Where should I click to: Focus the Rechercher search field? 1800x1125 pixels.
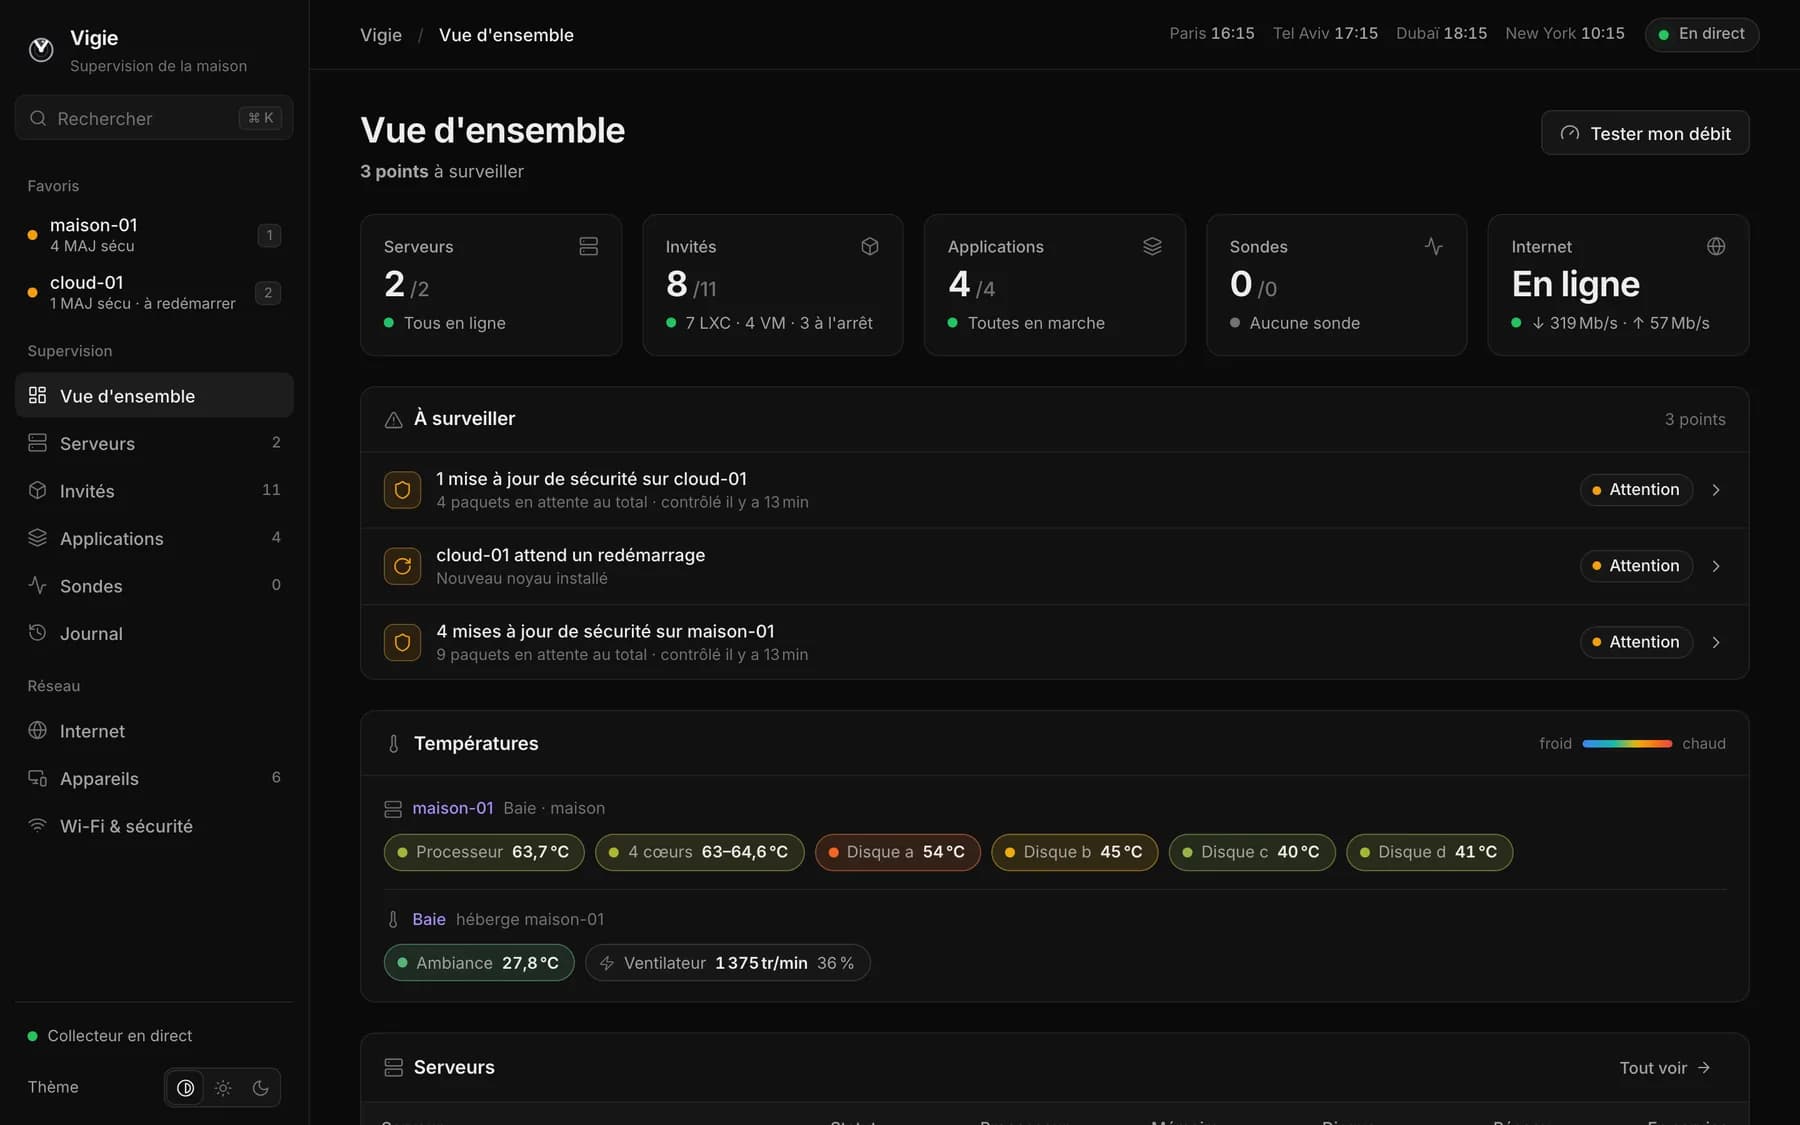(154, 118)
